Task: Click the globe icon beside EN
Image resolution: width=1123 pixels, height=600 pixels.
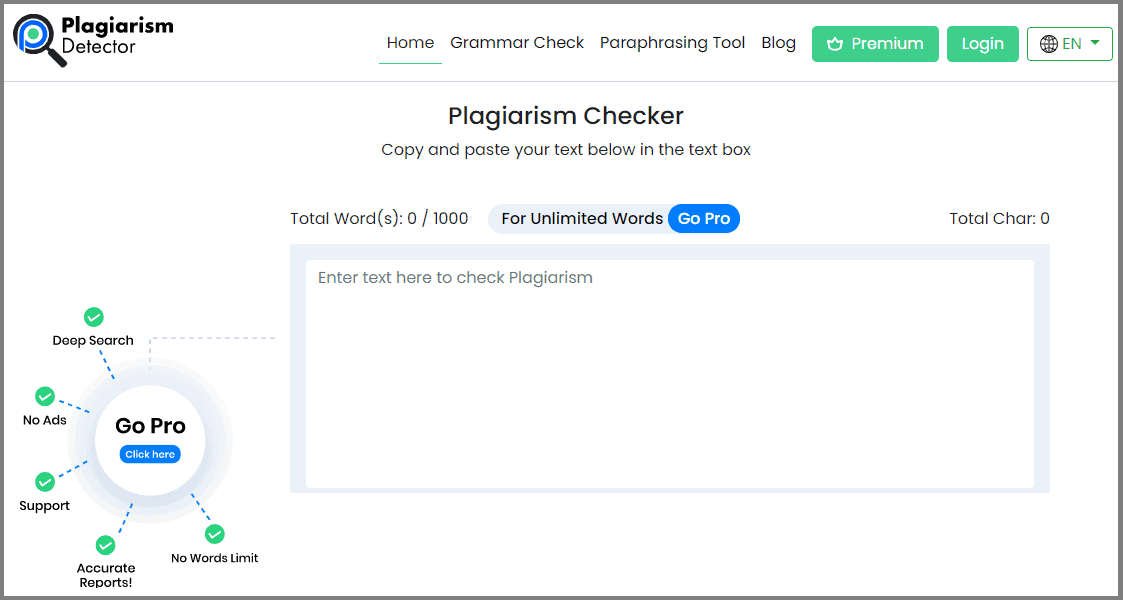Action: point(1049,44)
